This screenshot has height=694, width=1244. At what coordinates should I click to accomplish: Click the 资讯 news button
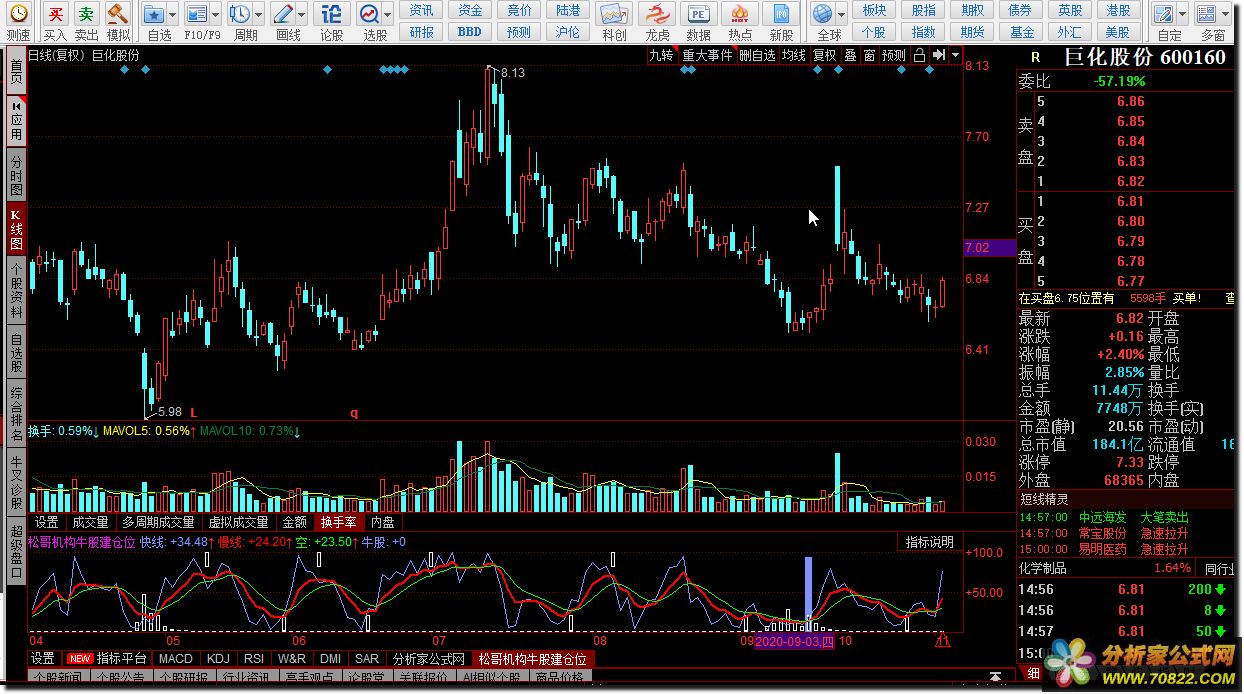click(x=423, y=10)
